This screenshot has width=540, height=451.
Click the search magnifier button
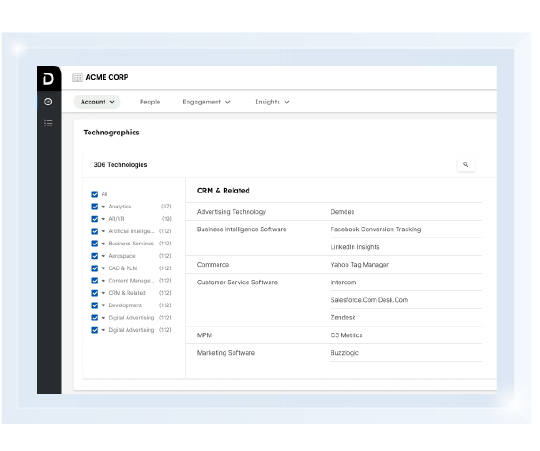tap(466, 165)
